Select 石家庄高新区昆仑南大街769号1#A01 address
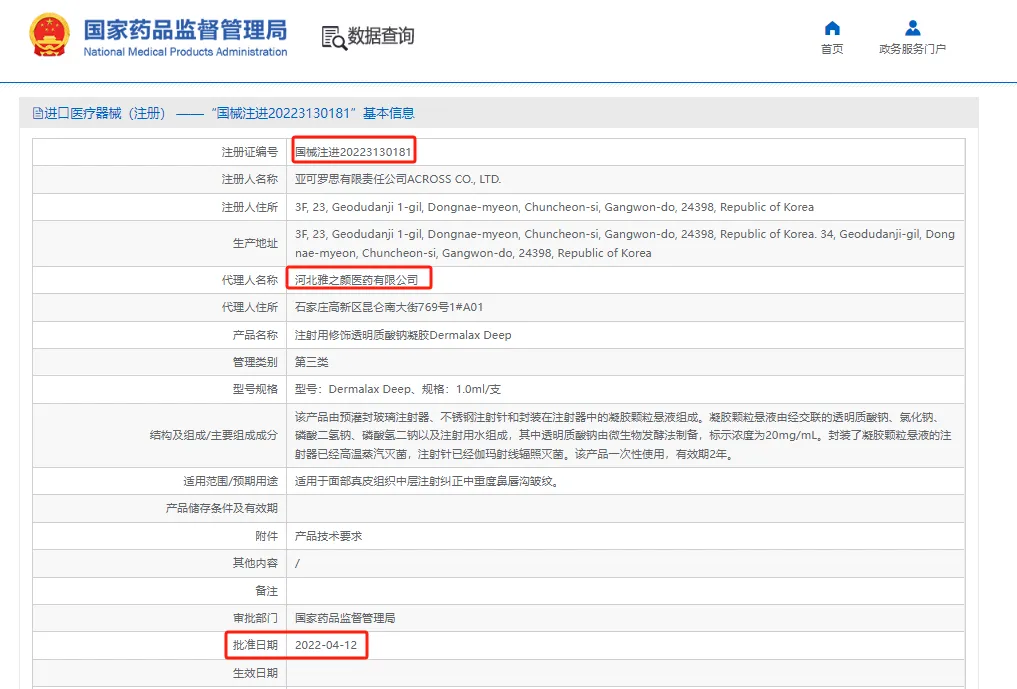The image size is (1017, 689). tap(389, 308)
